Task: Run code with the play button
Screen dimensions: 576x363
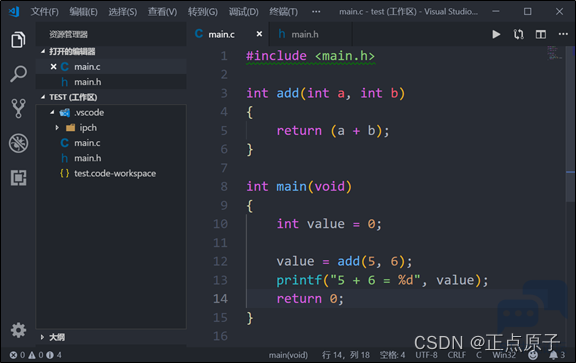Action: point(496,34)
